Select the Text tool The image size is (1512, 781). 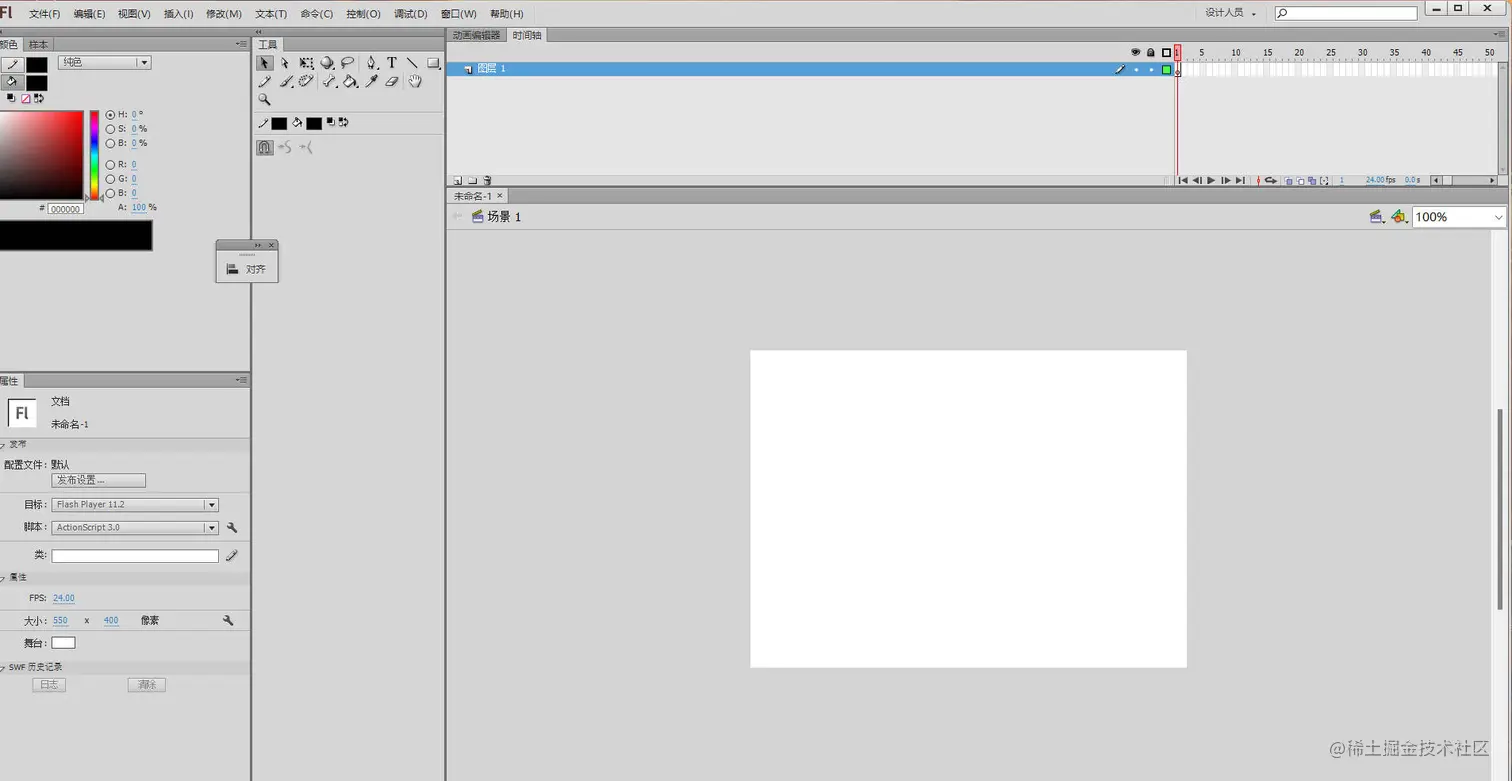pos(392,62)
